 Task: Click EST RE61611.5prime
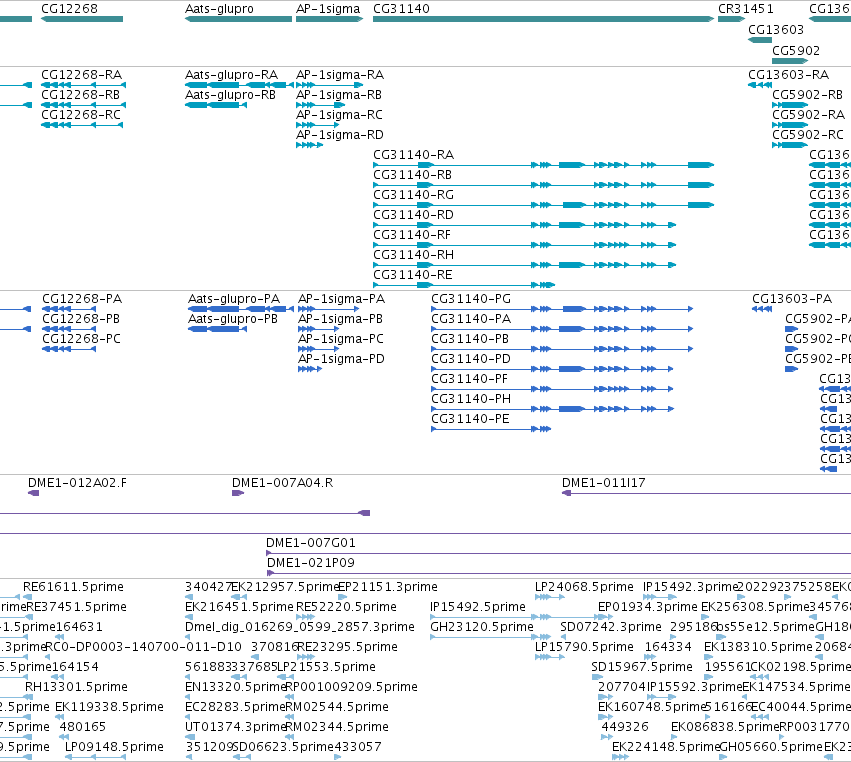coord(73,587)
